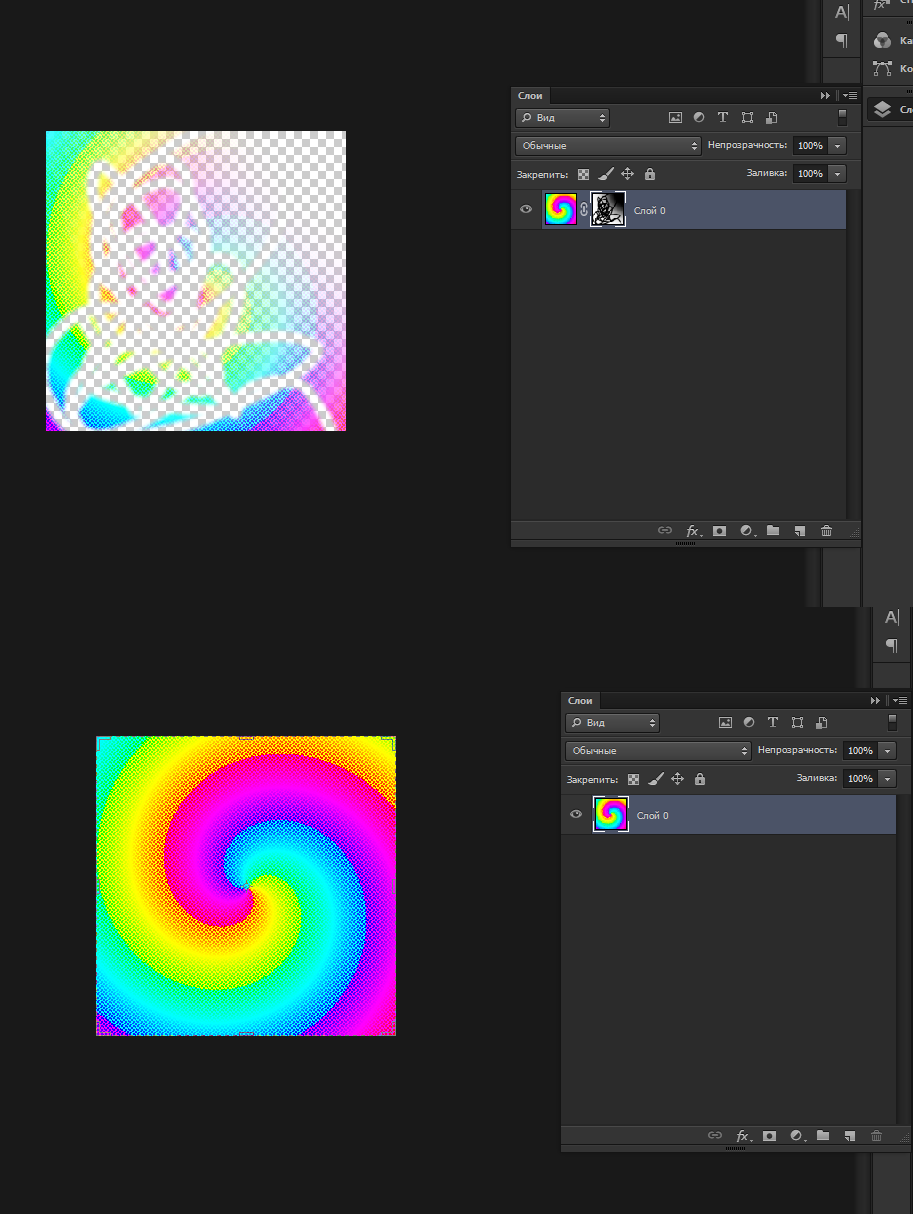Toggle layer filtering switch in upper panel
This screenshot has height=1214, width=913.
tap(842, 117)
